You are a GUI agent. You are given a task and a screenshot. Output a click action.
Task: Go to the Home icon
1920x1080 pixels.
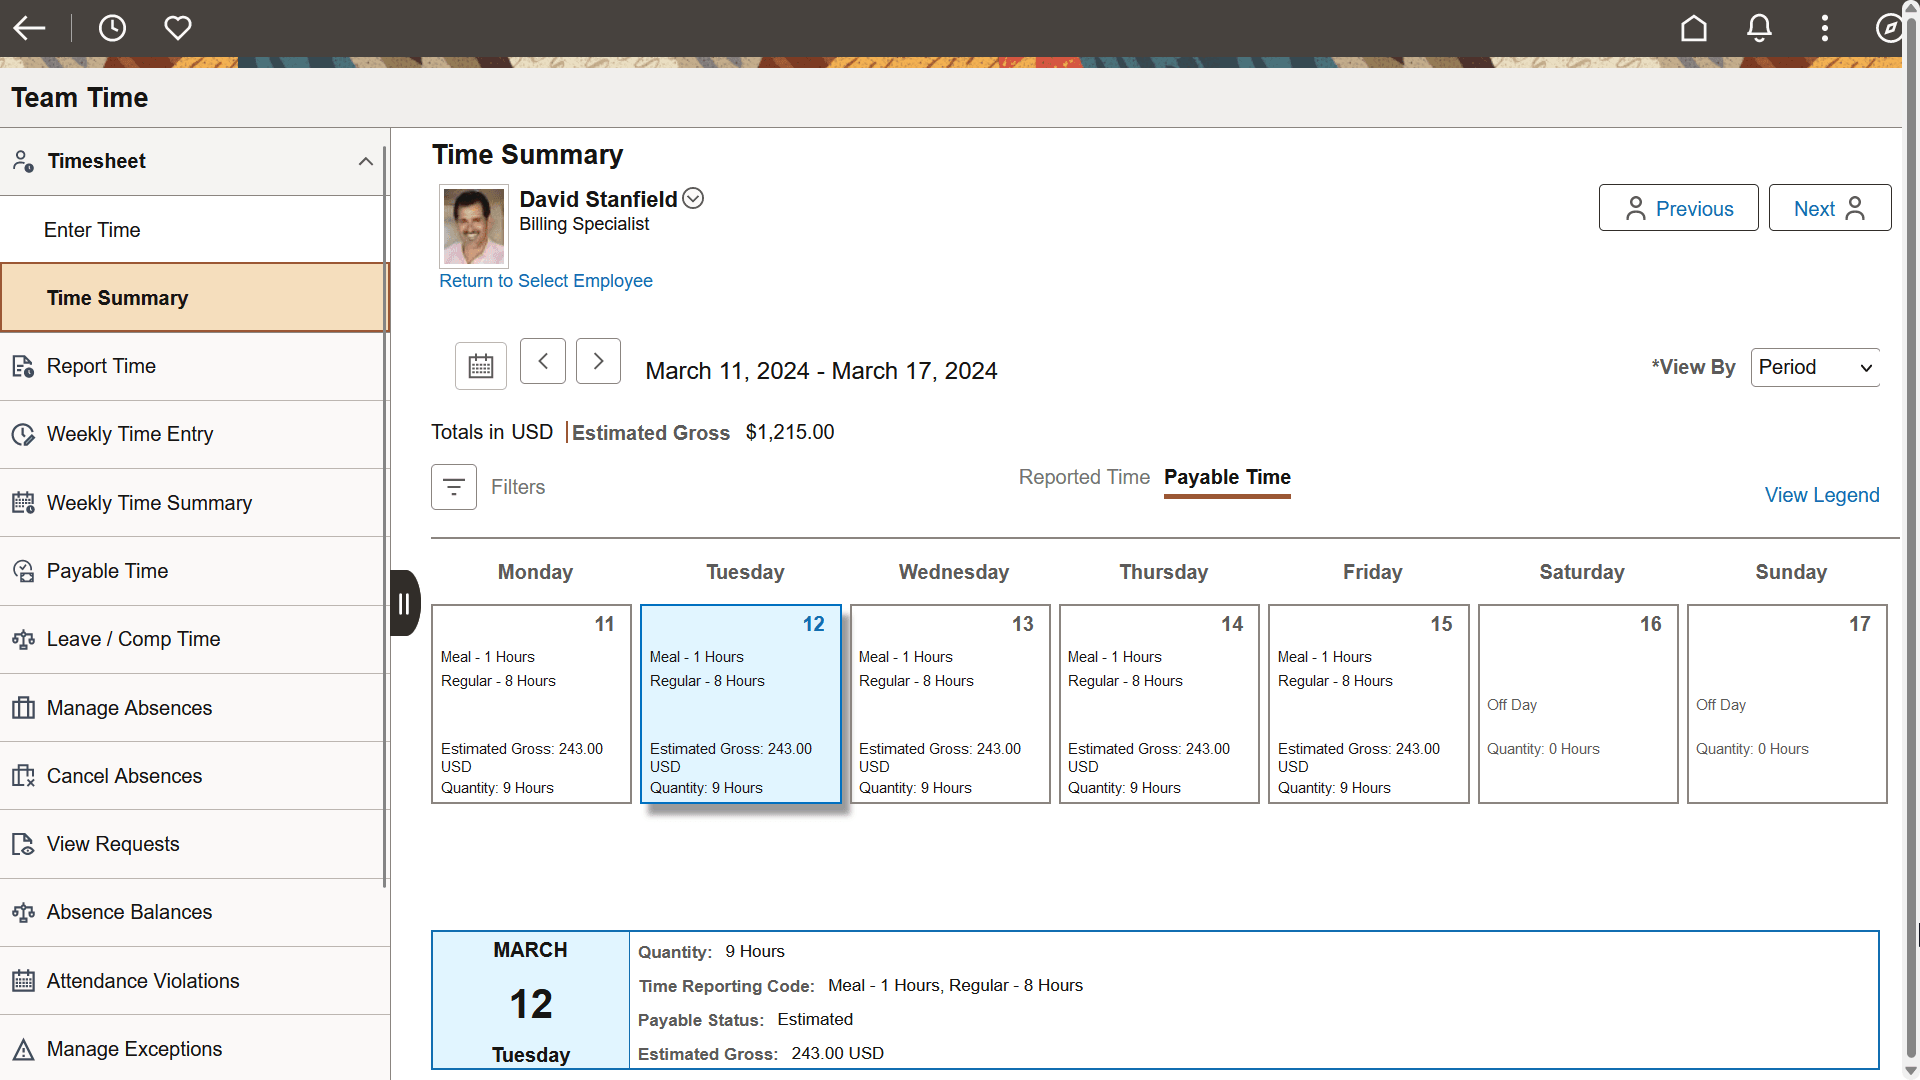coord(1693,27)
